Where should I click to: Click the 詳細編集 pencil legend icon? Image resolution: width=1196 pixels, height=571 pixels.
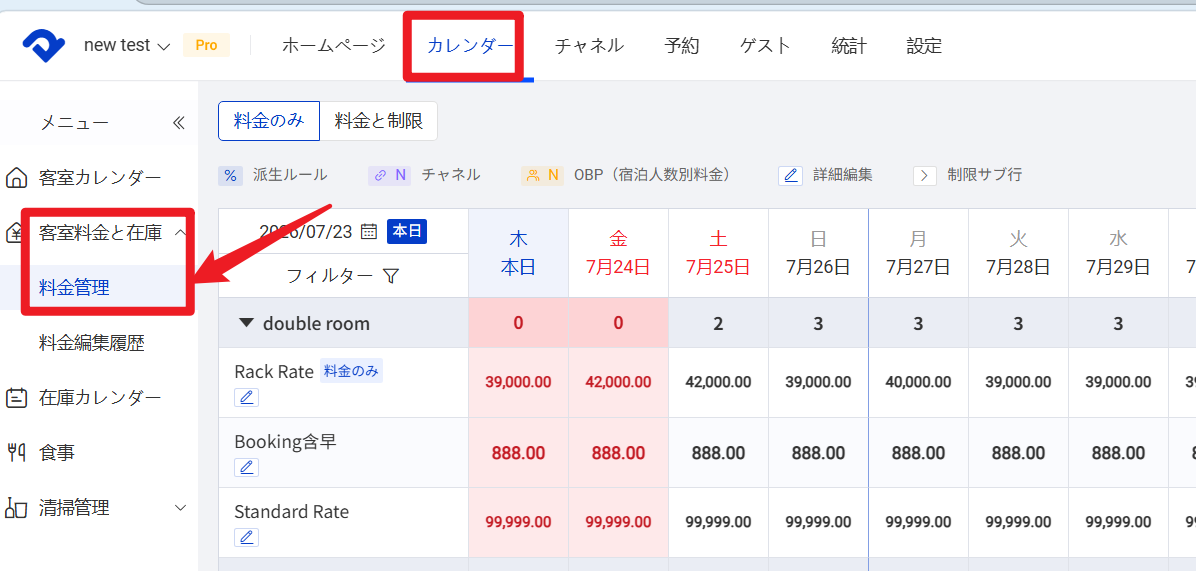791,175
